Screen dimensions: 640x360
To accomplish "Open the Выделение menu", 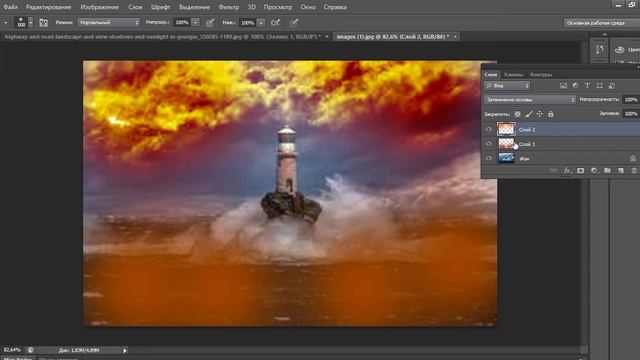I will pos(194,7).
